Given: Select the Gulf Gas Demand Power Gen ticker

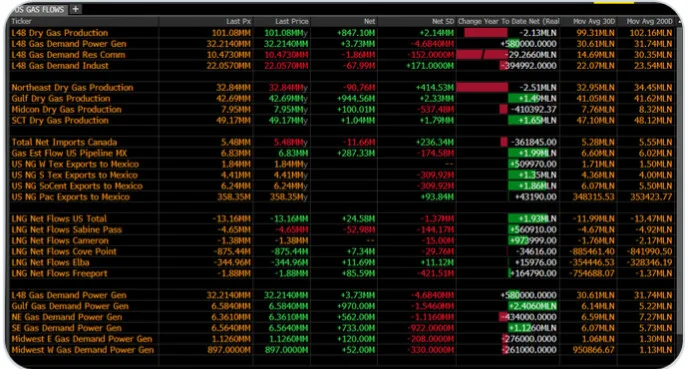Looking at the screenshot, I should pos(70,306).
